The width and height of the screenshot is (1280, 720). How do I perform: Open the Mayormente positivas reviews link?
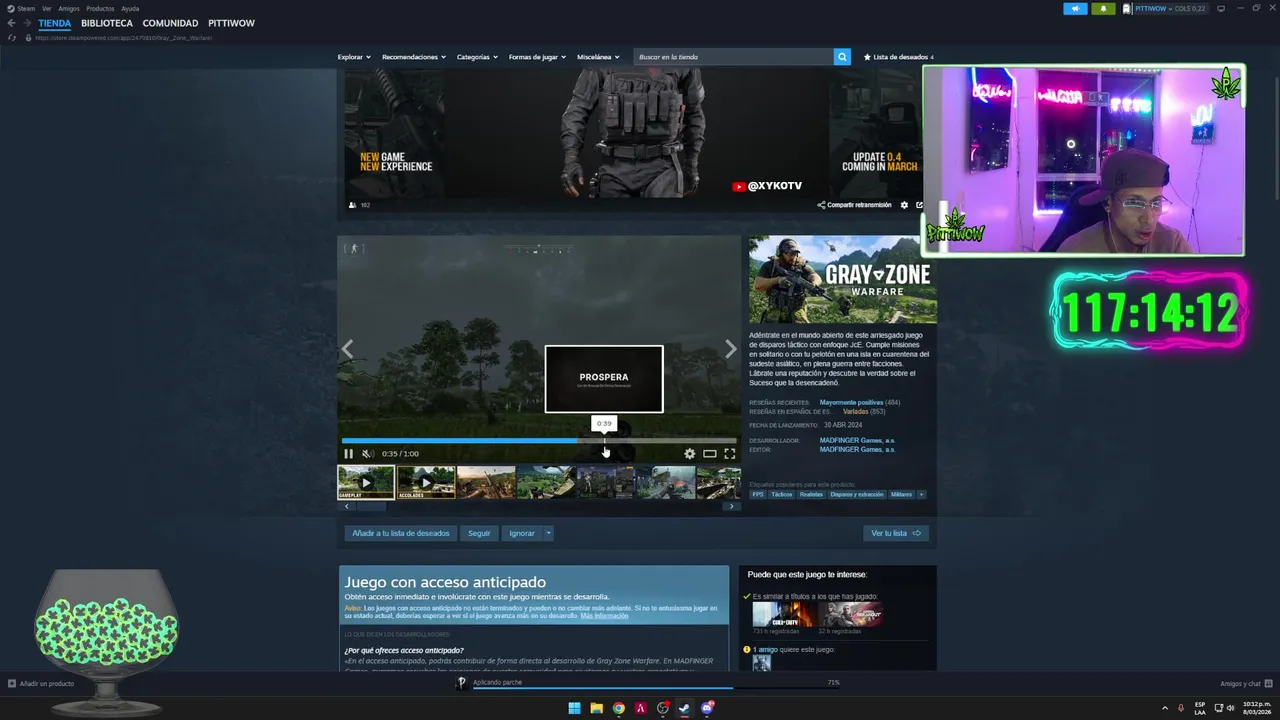[851, 402]
